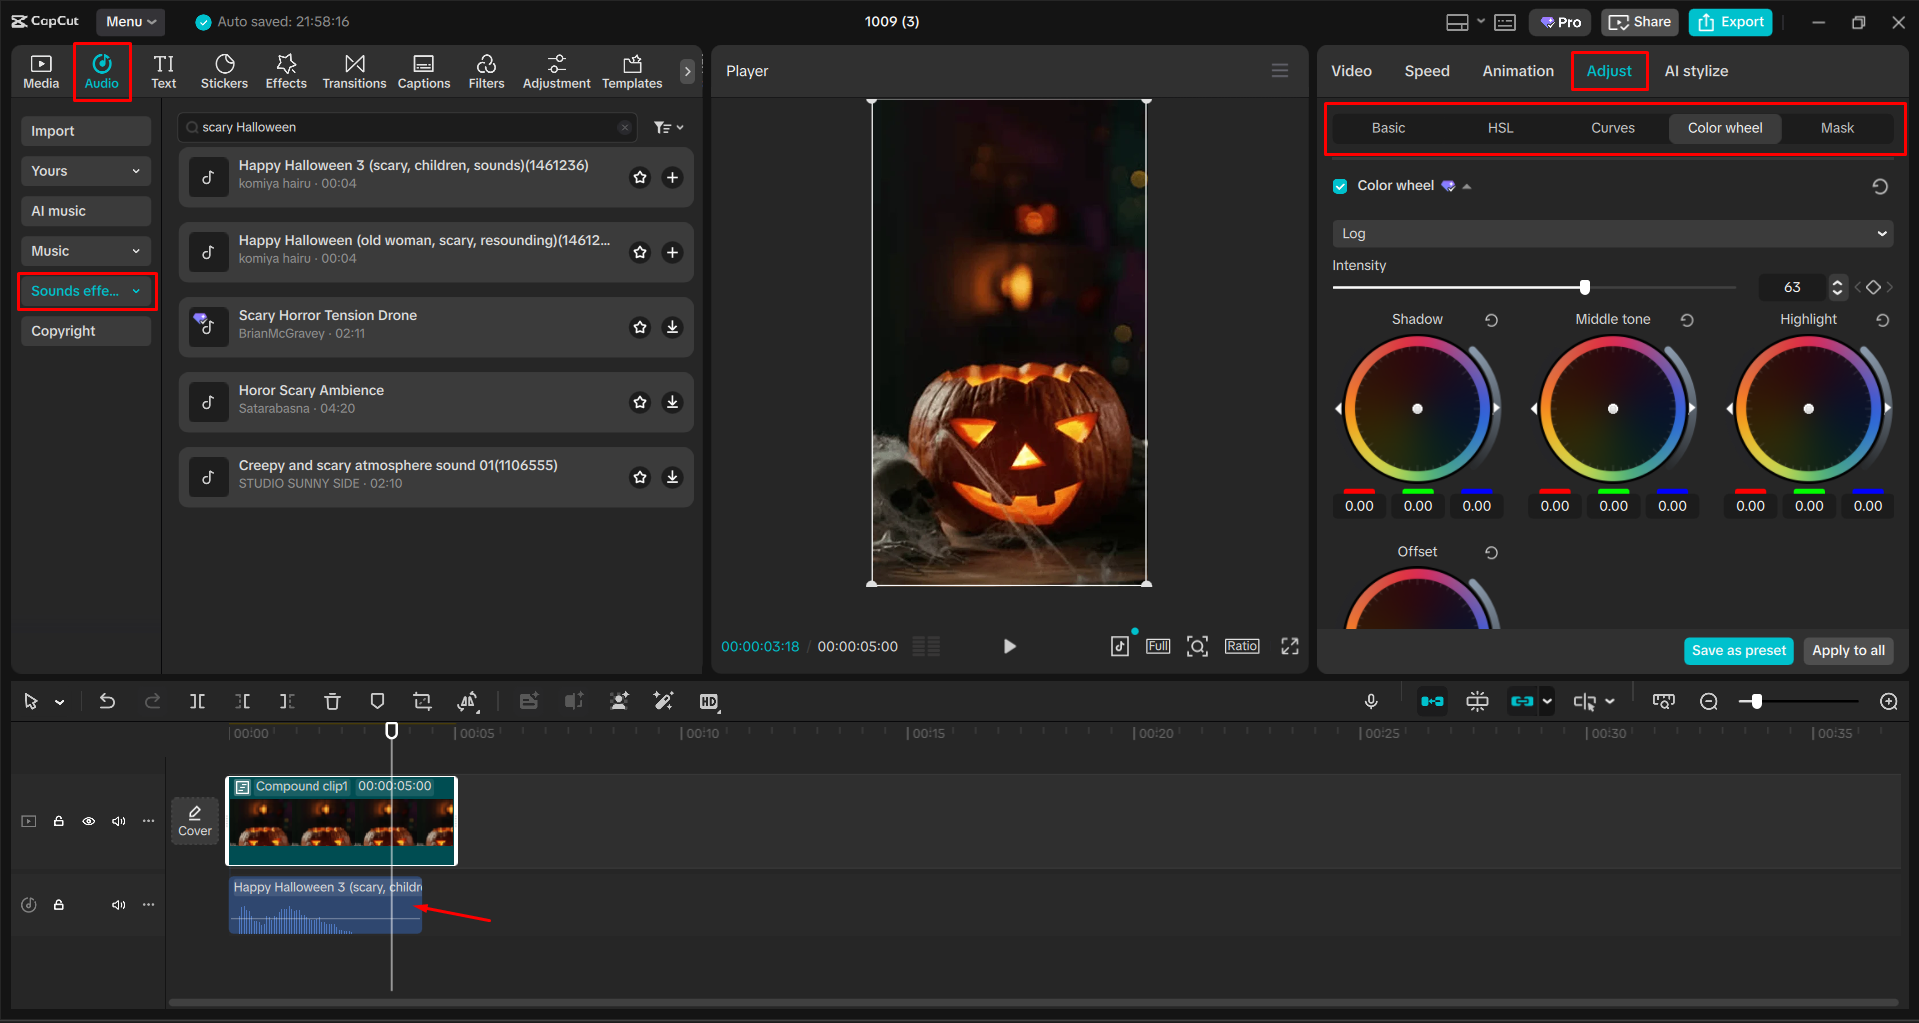
Task: Delete the selected clip
Action: click(x=332, y=701)
